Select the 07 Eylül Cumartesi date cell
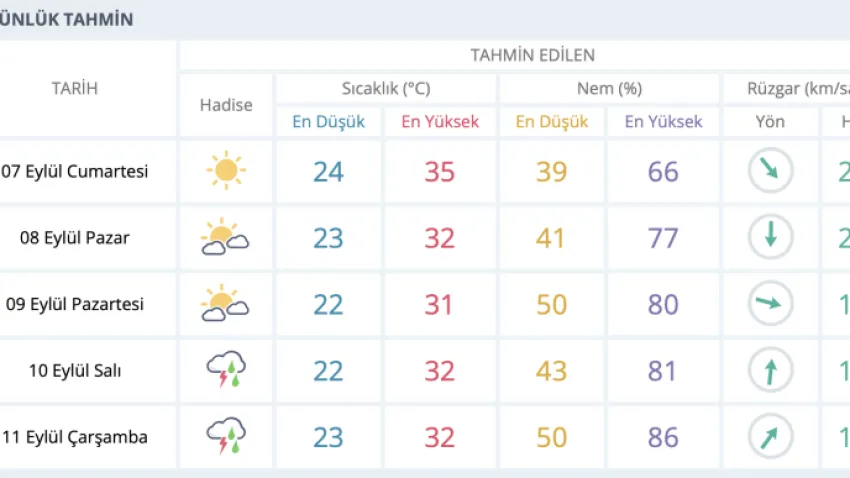 click(74, 171)
